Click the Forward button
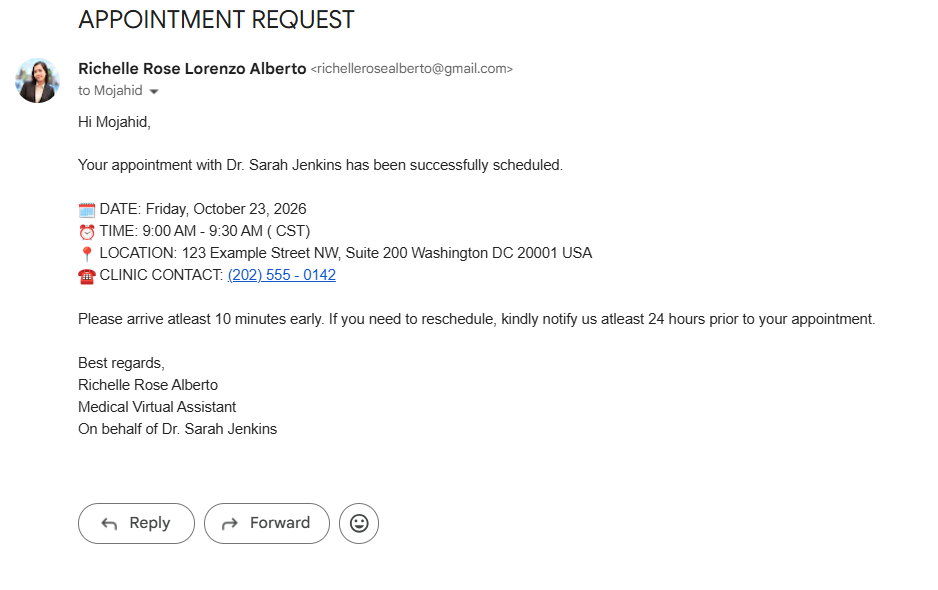The height and width of the screenshot is (590, 938). 267,524
